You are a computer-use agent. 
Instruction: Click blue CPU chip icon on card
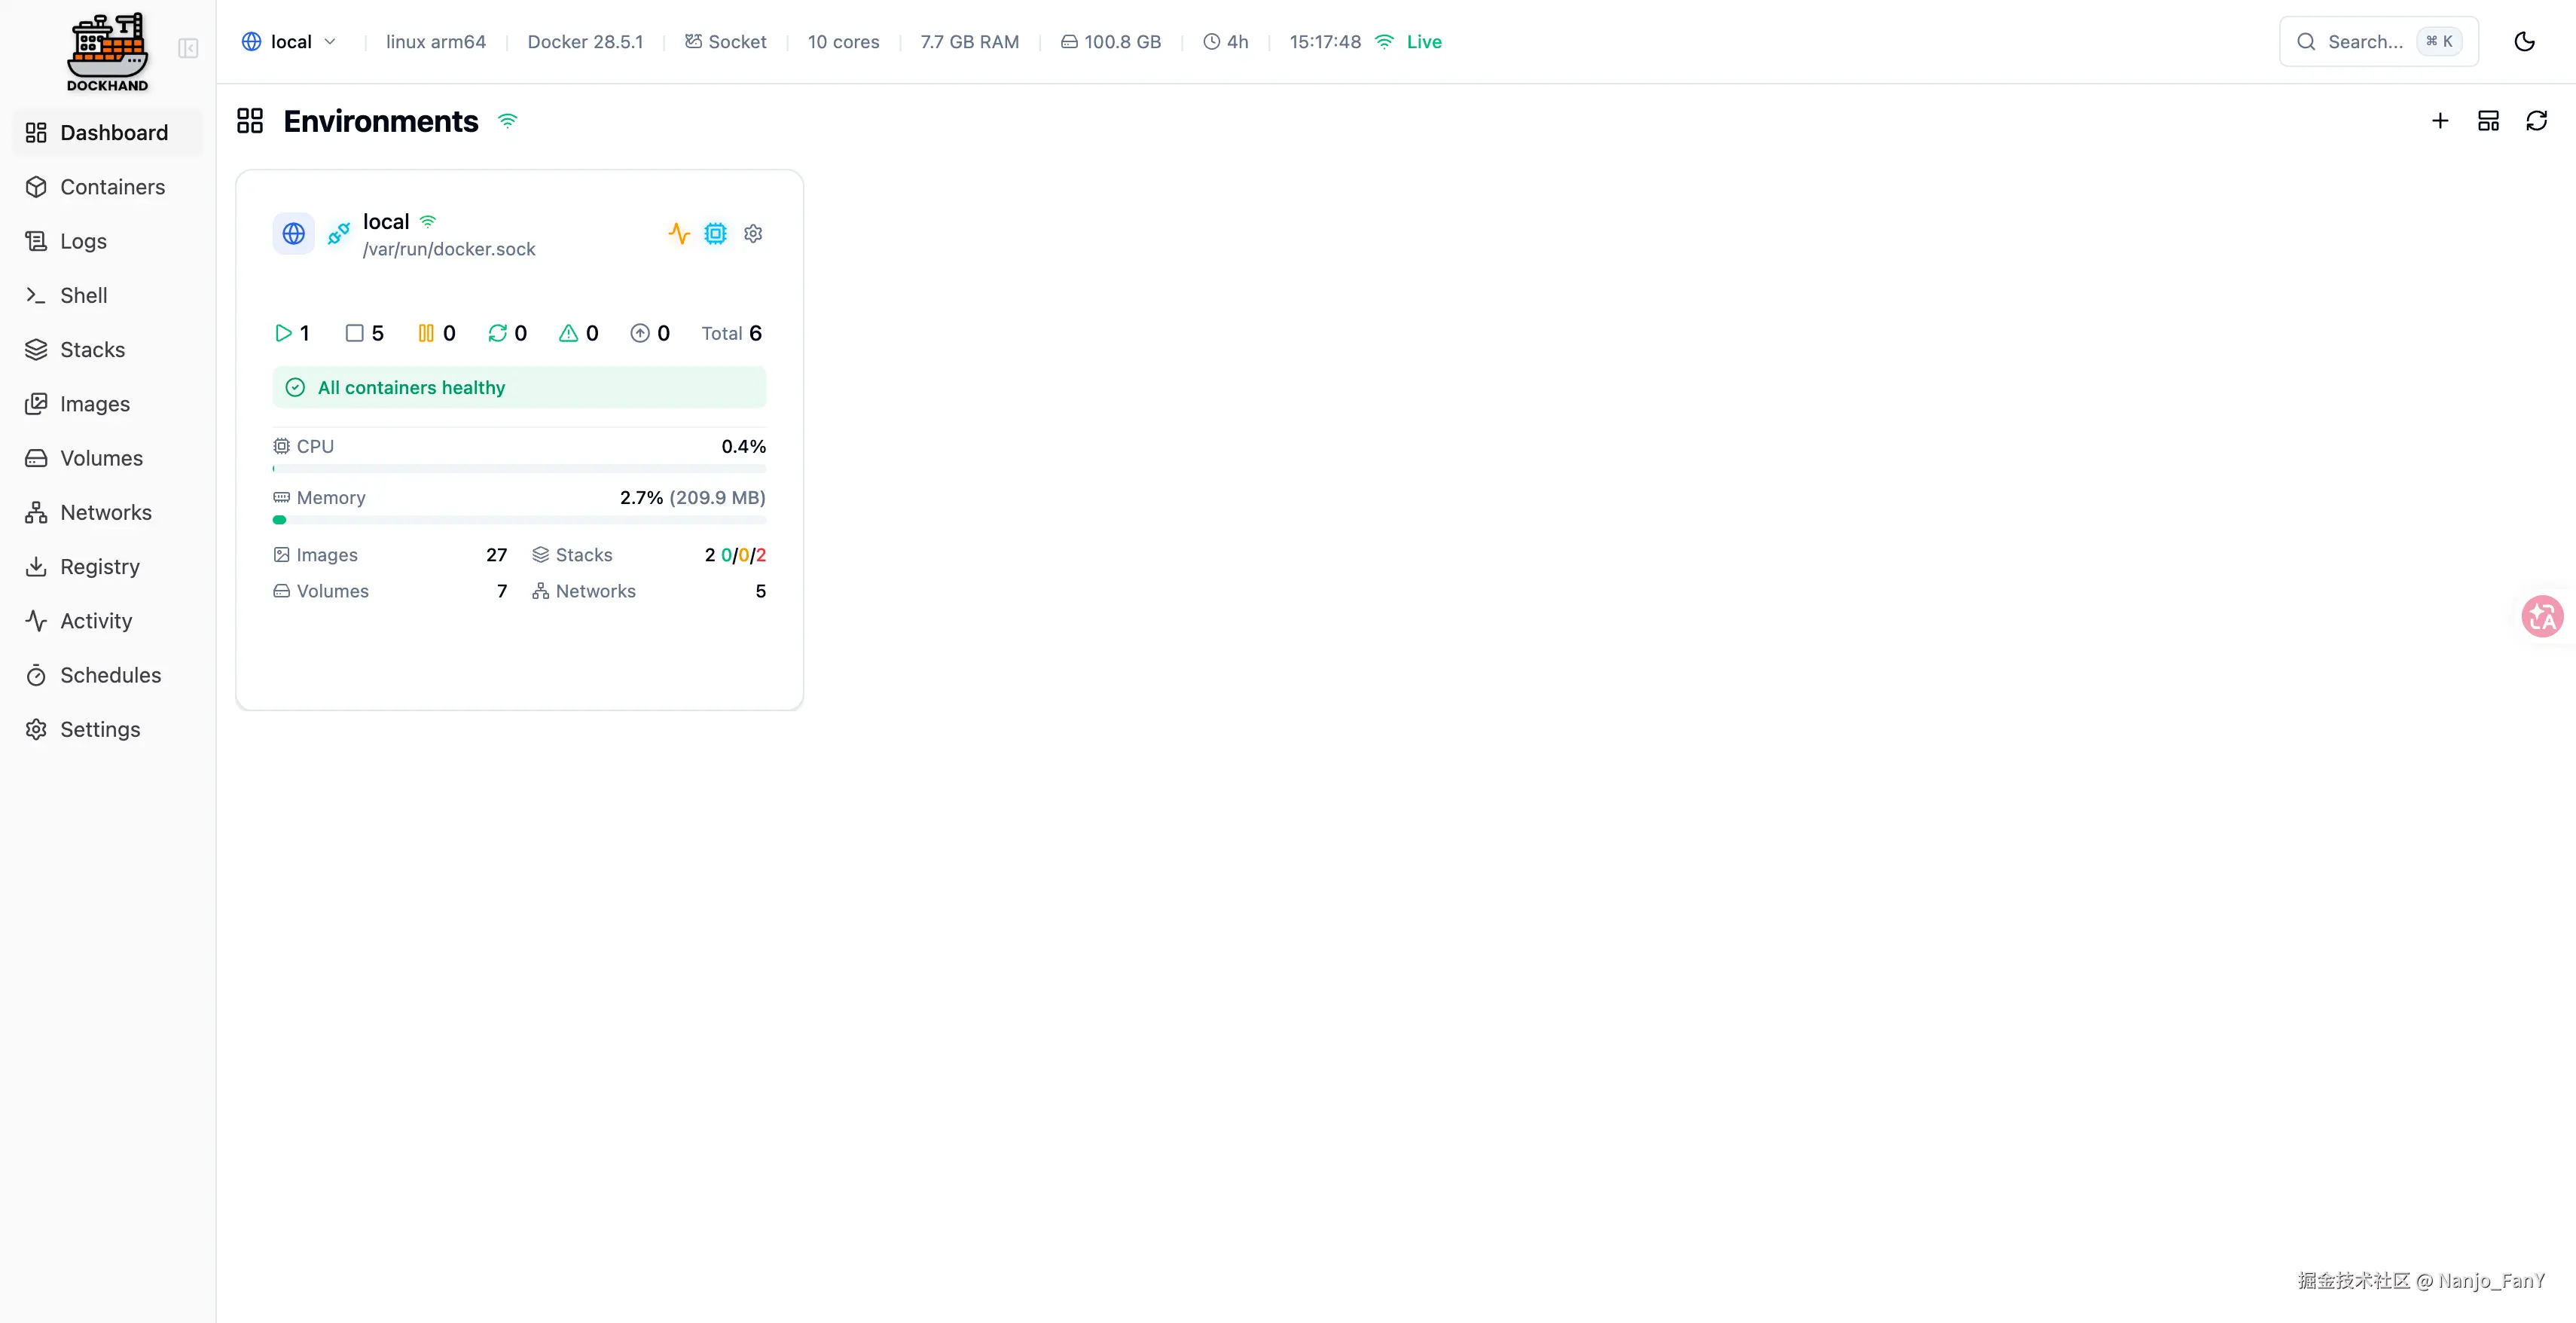[x=715, y=233]
